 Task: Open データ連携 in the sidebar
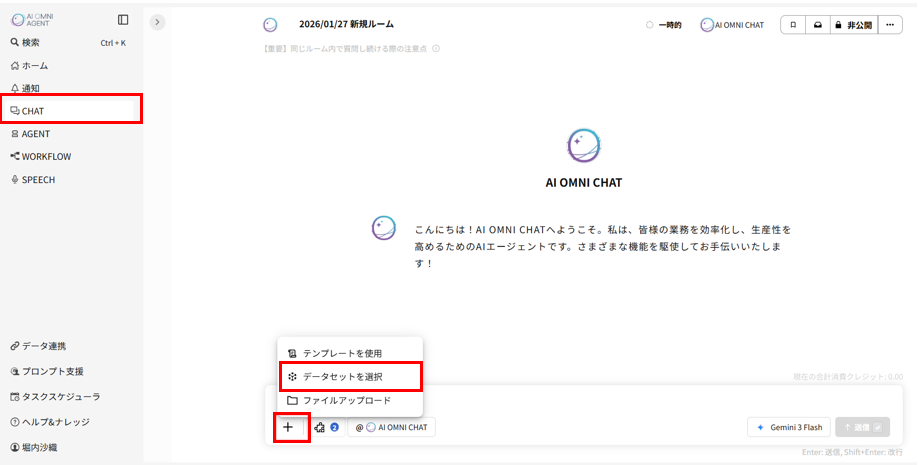point(38,346)
